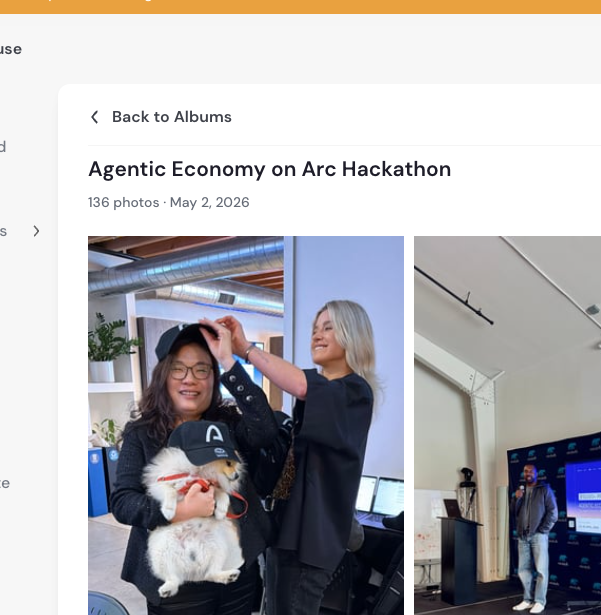Open the photo of women with dog
Screen dimensions: 601x615
[246, 426]
